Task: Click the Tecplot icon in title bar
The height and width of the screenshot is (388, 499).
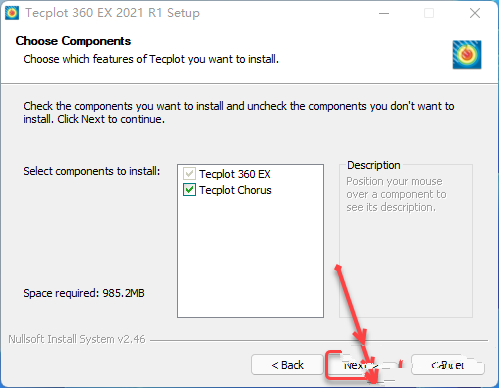Action: click(12, 13)
